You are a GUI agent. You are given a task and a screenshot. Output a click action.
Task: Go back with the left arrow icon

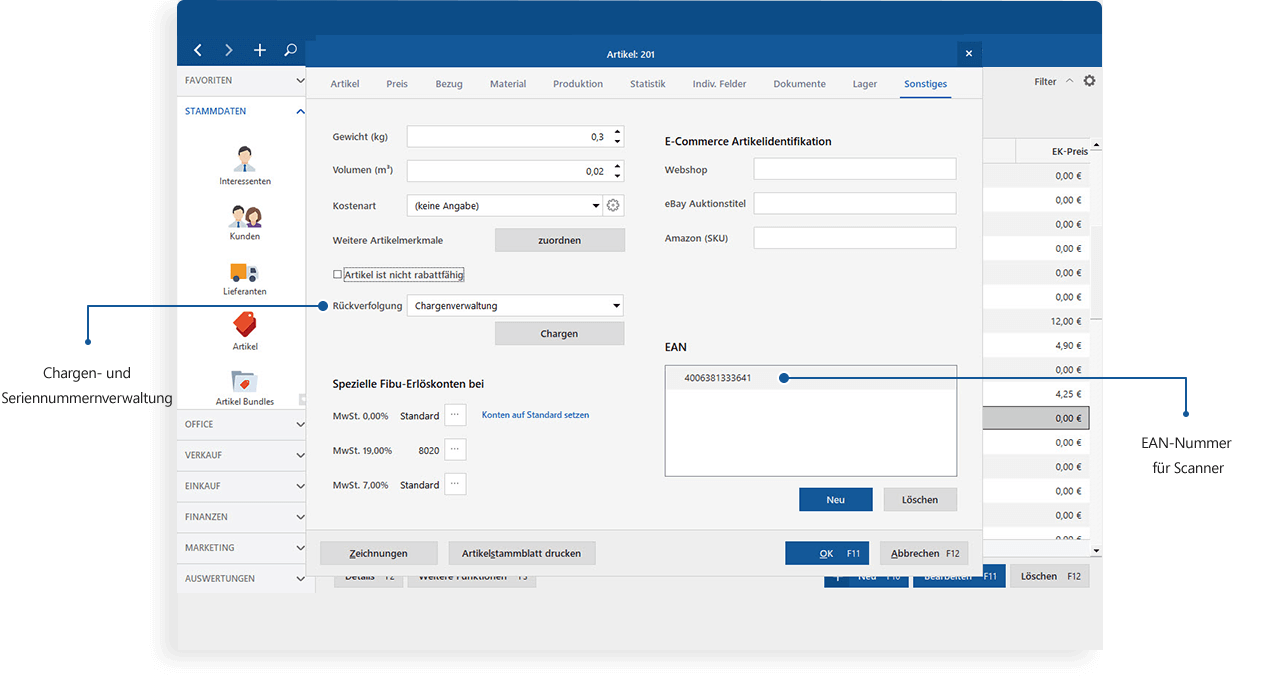198,50
